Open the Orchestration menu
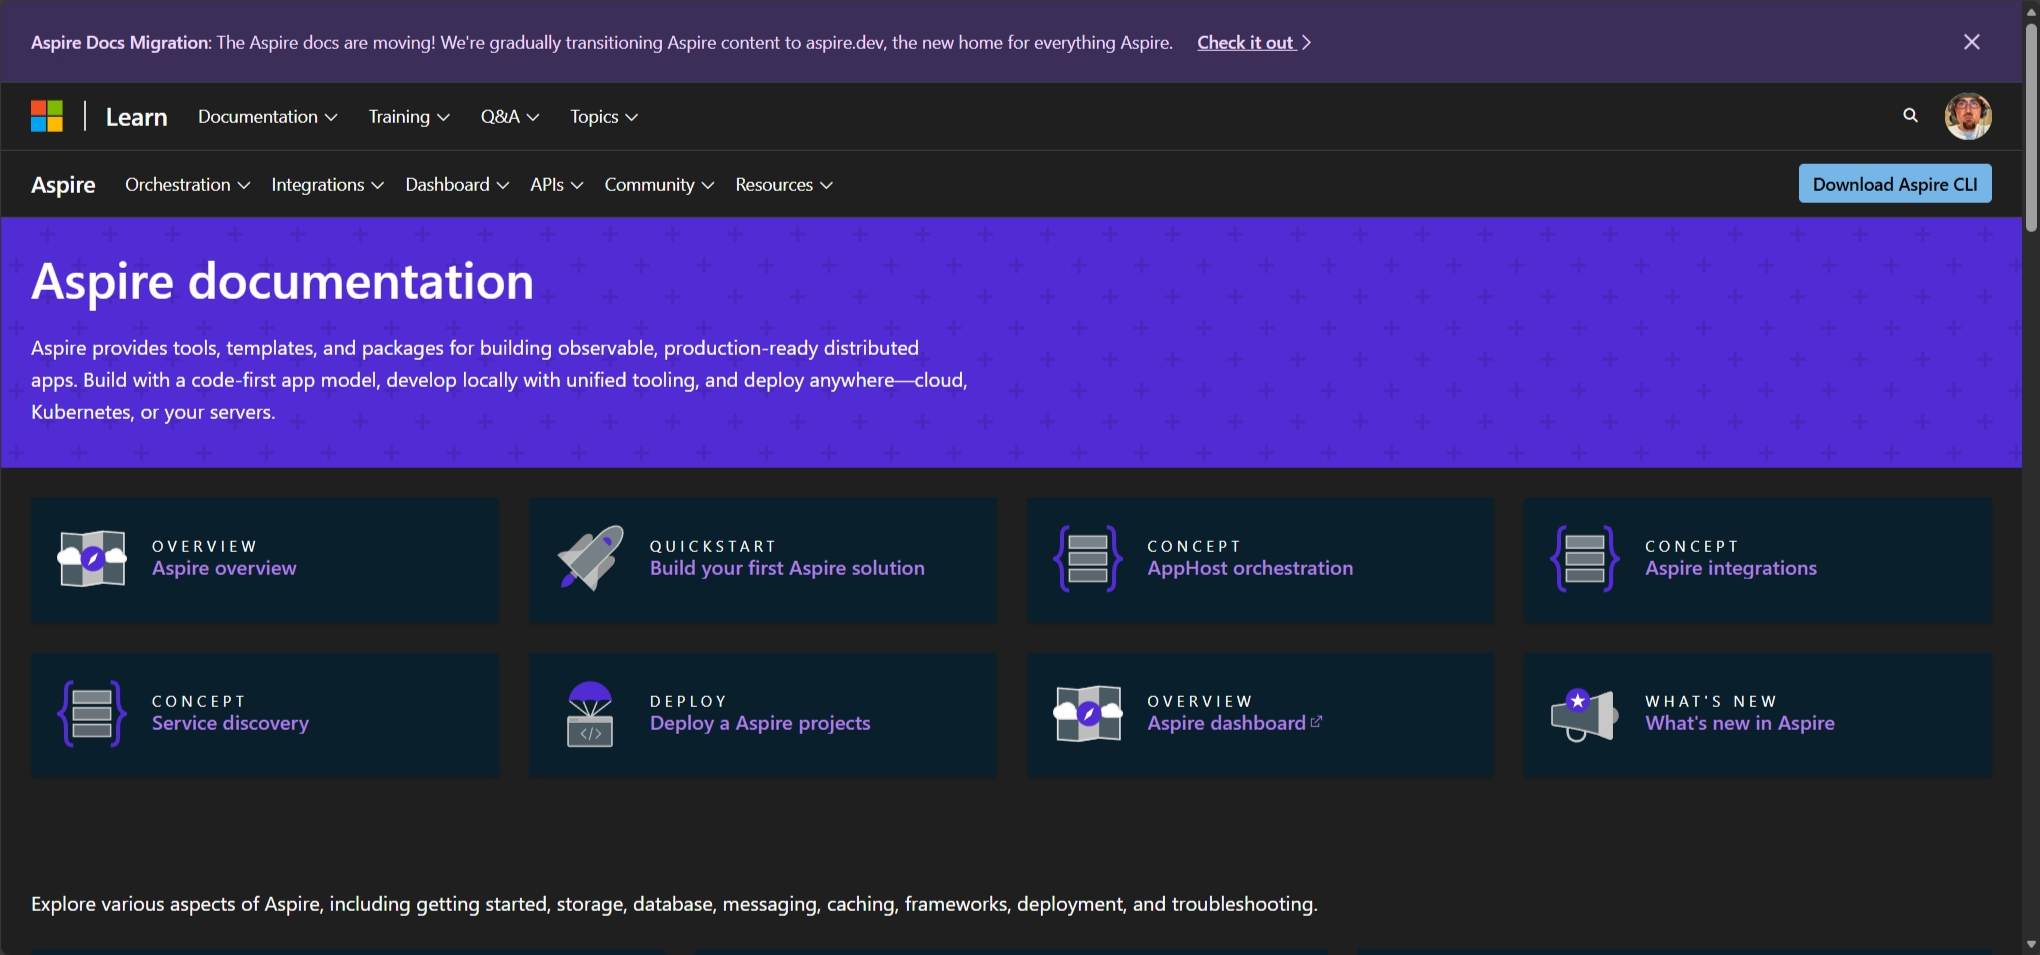The width and height of the screenshot is (2040, 955). [x=186, y=184]
